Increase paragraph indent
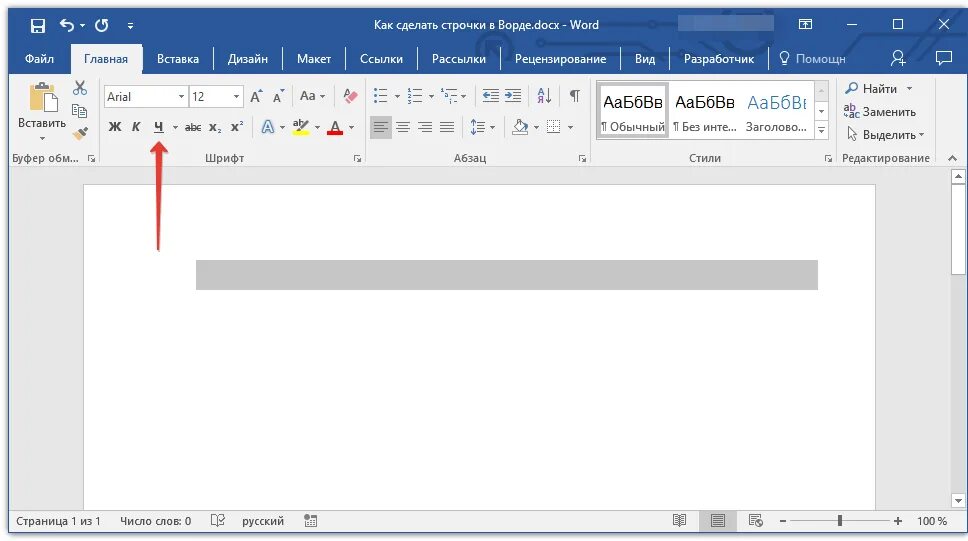 (513, 96)
